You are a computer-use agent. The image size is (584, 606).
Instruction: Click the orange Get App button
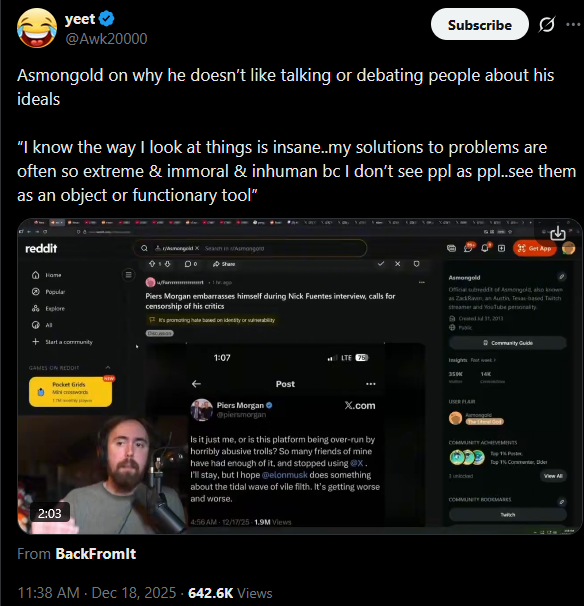coord(535,248)
